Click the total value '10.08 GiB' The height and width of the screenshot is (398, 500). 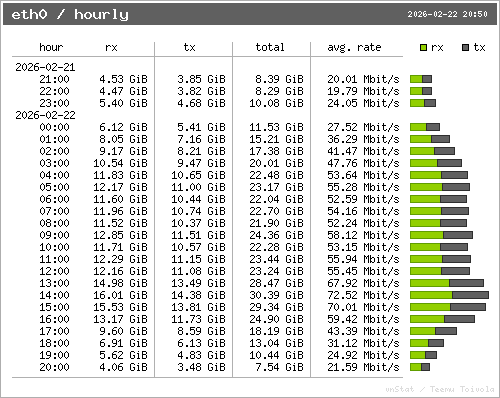click(x=276, y=103)
